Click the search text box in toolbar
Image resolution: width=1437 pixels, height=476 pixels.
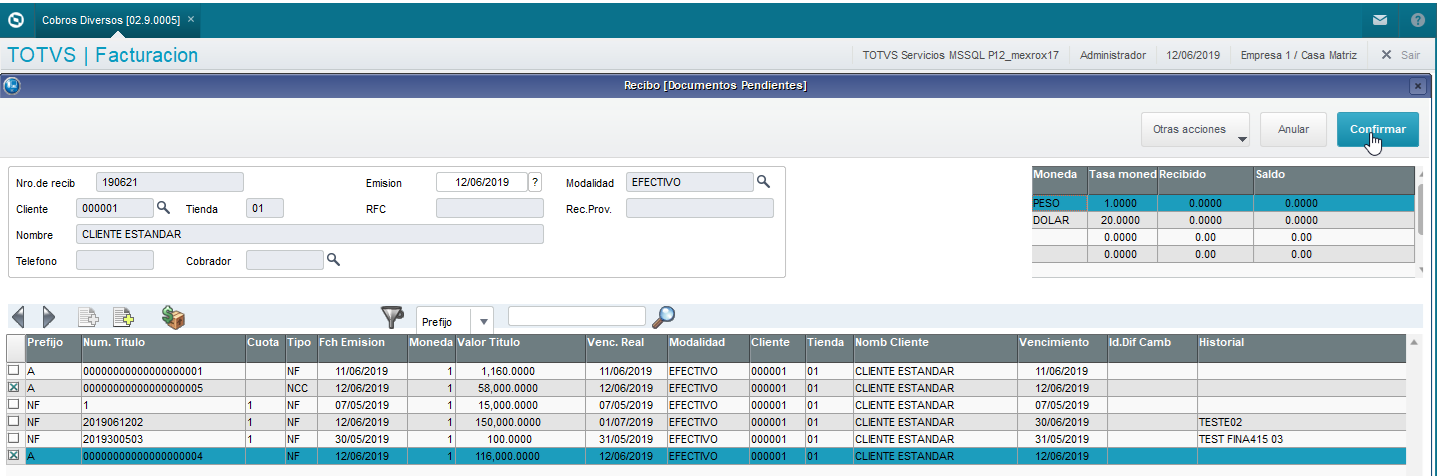[577, 316]
